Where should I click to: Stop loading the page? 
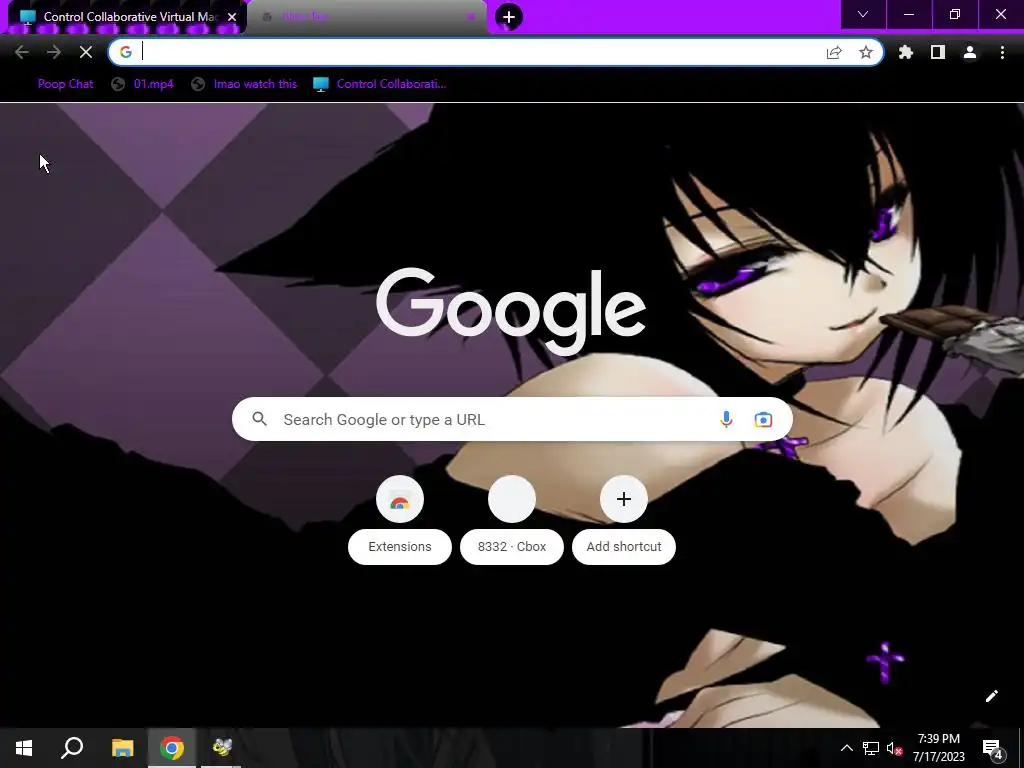(x=86, y=52)
